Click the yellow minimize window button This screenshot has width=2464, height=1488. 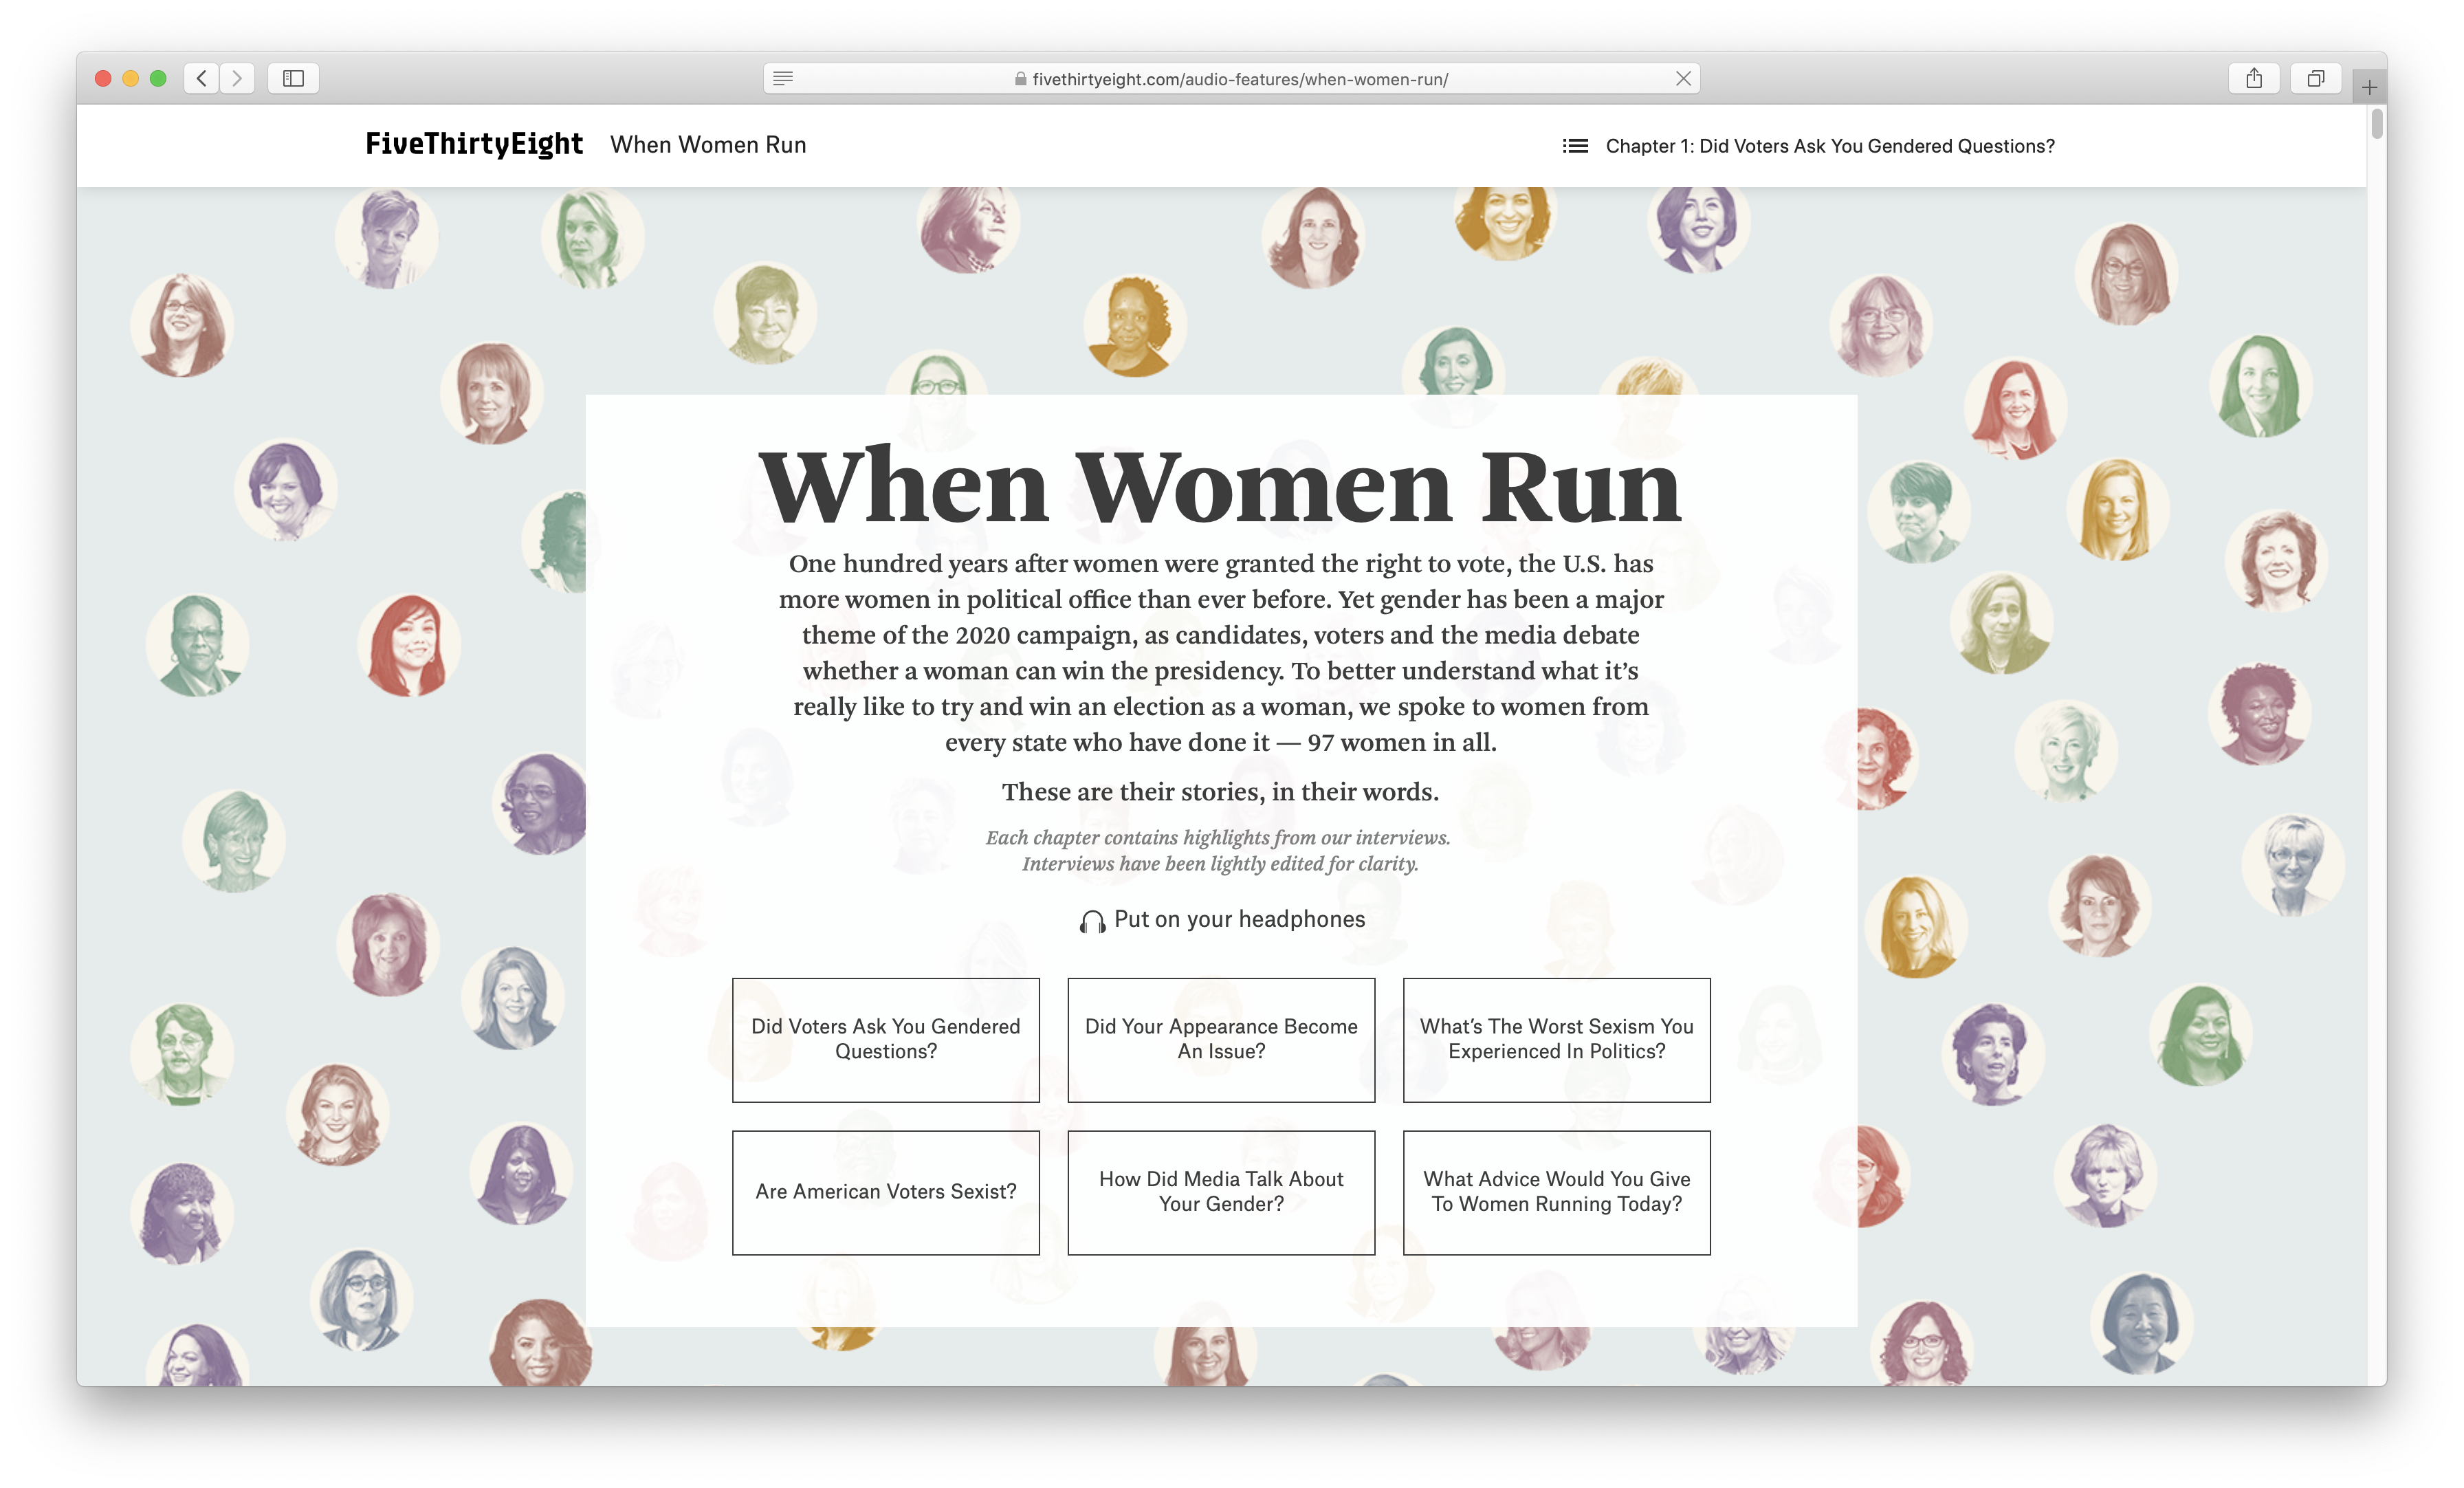click(x=131, y=78)
